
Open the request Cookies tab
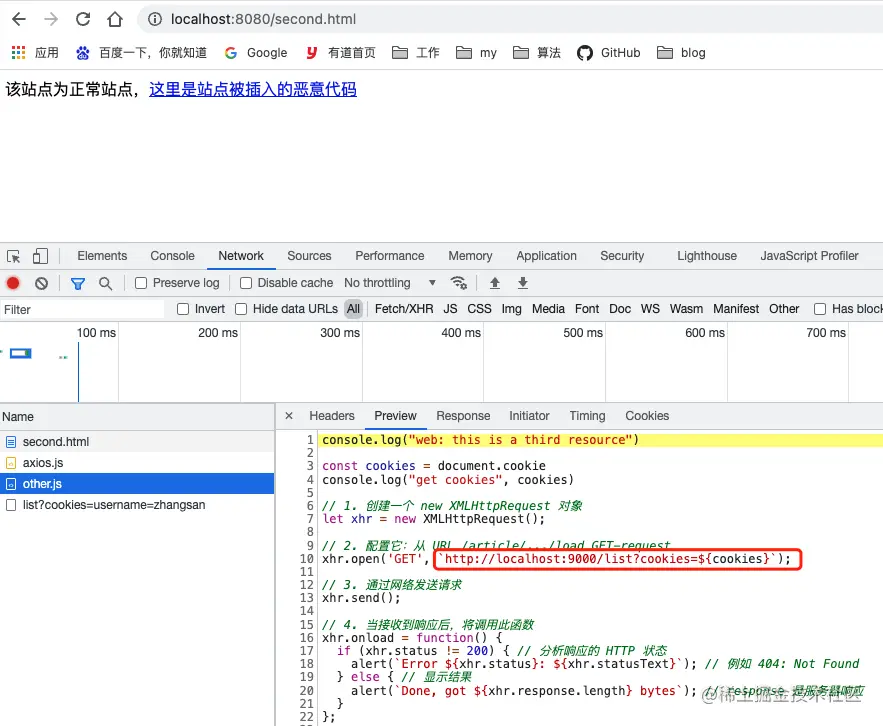[647, 416]
